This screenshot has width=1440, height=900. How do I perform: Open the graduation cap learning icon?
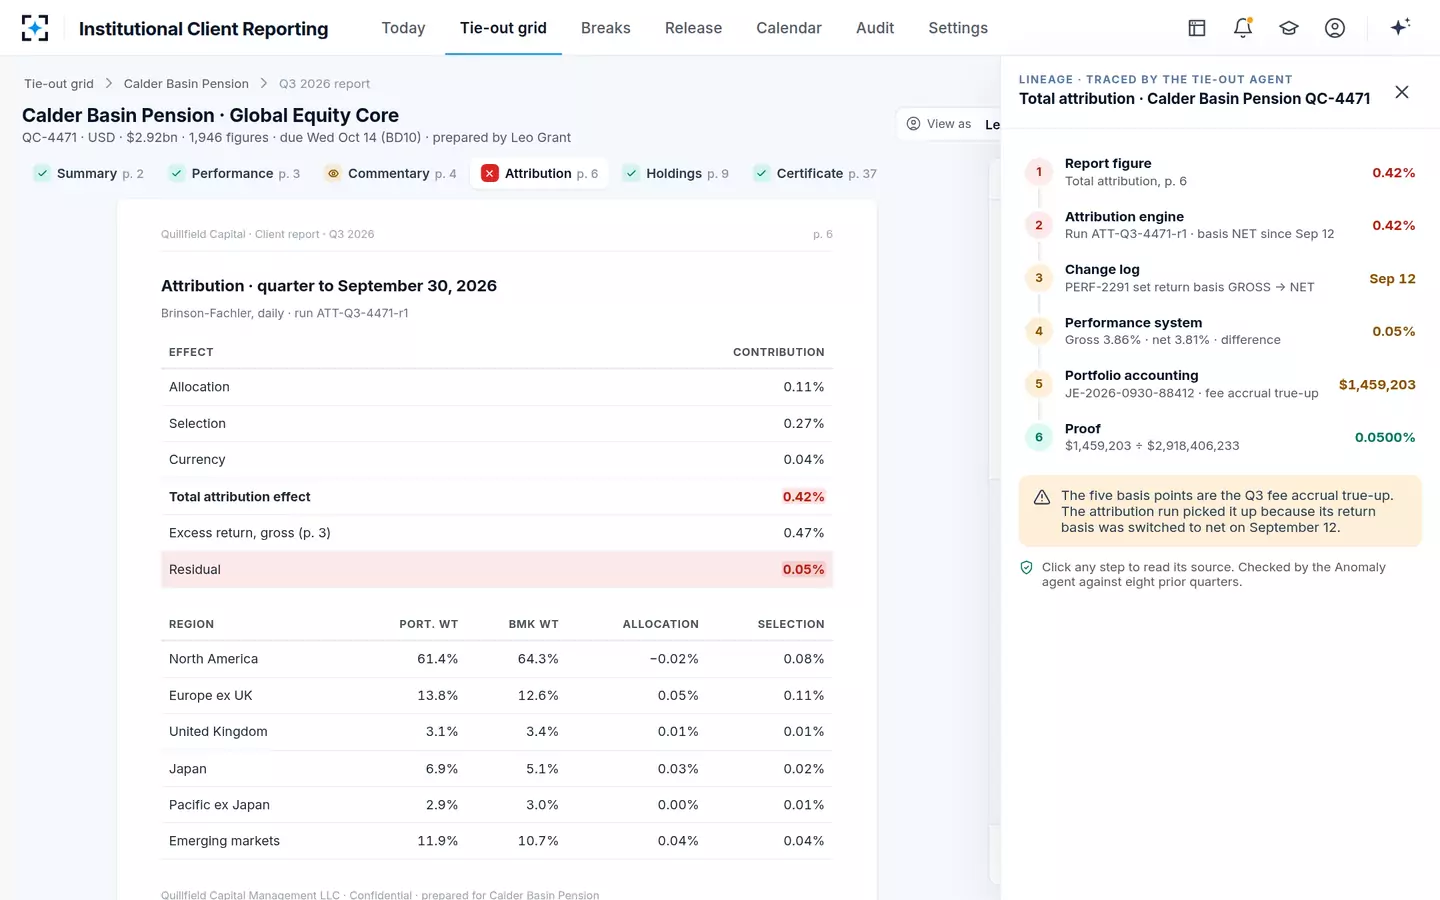point(1289,28)
